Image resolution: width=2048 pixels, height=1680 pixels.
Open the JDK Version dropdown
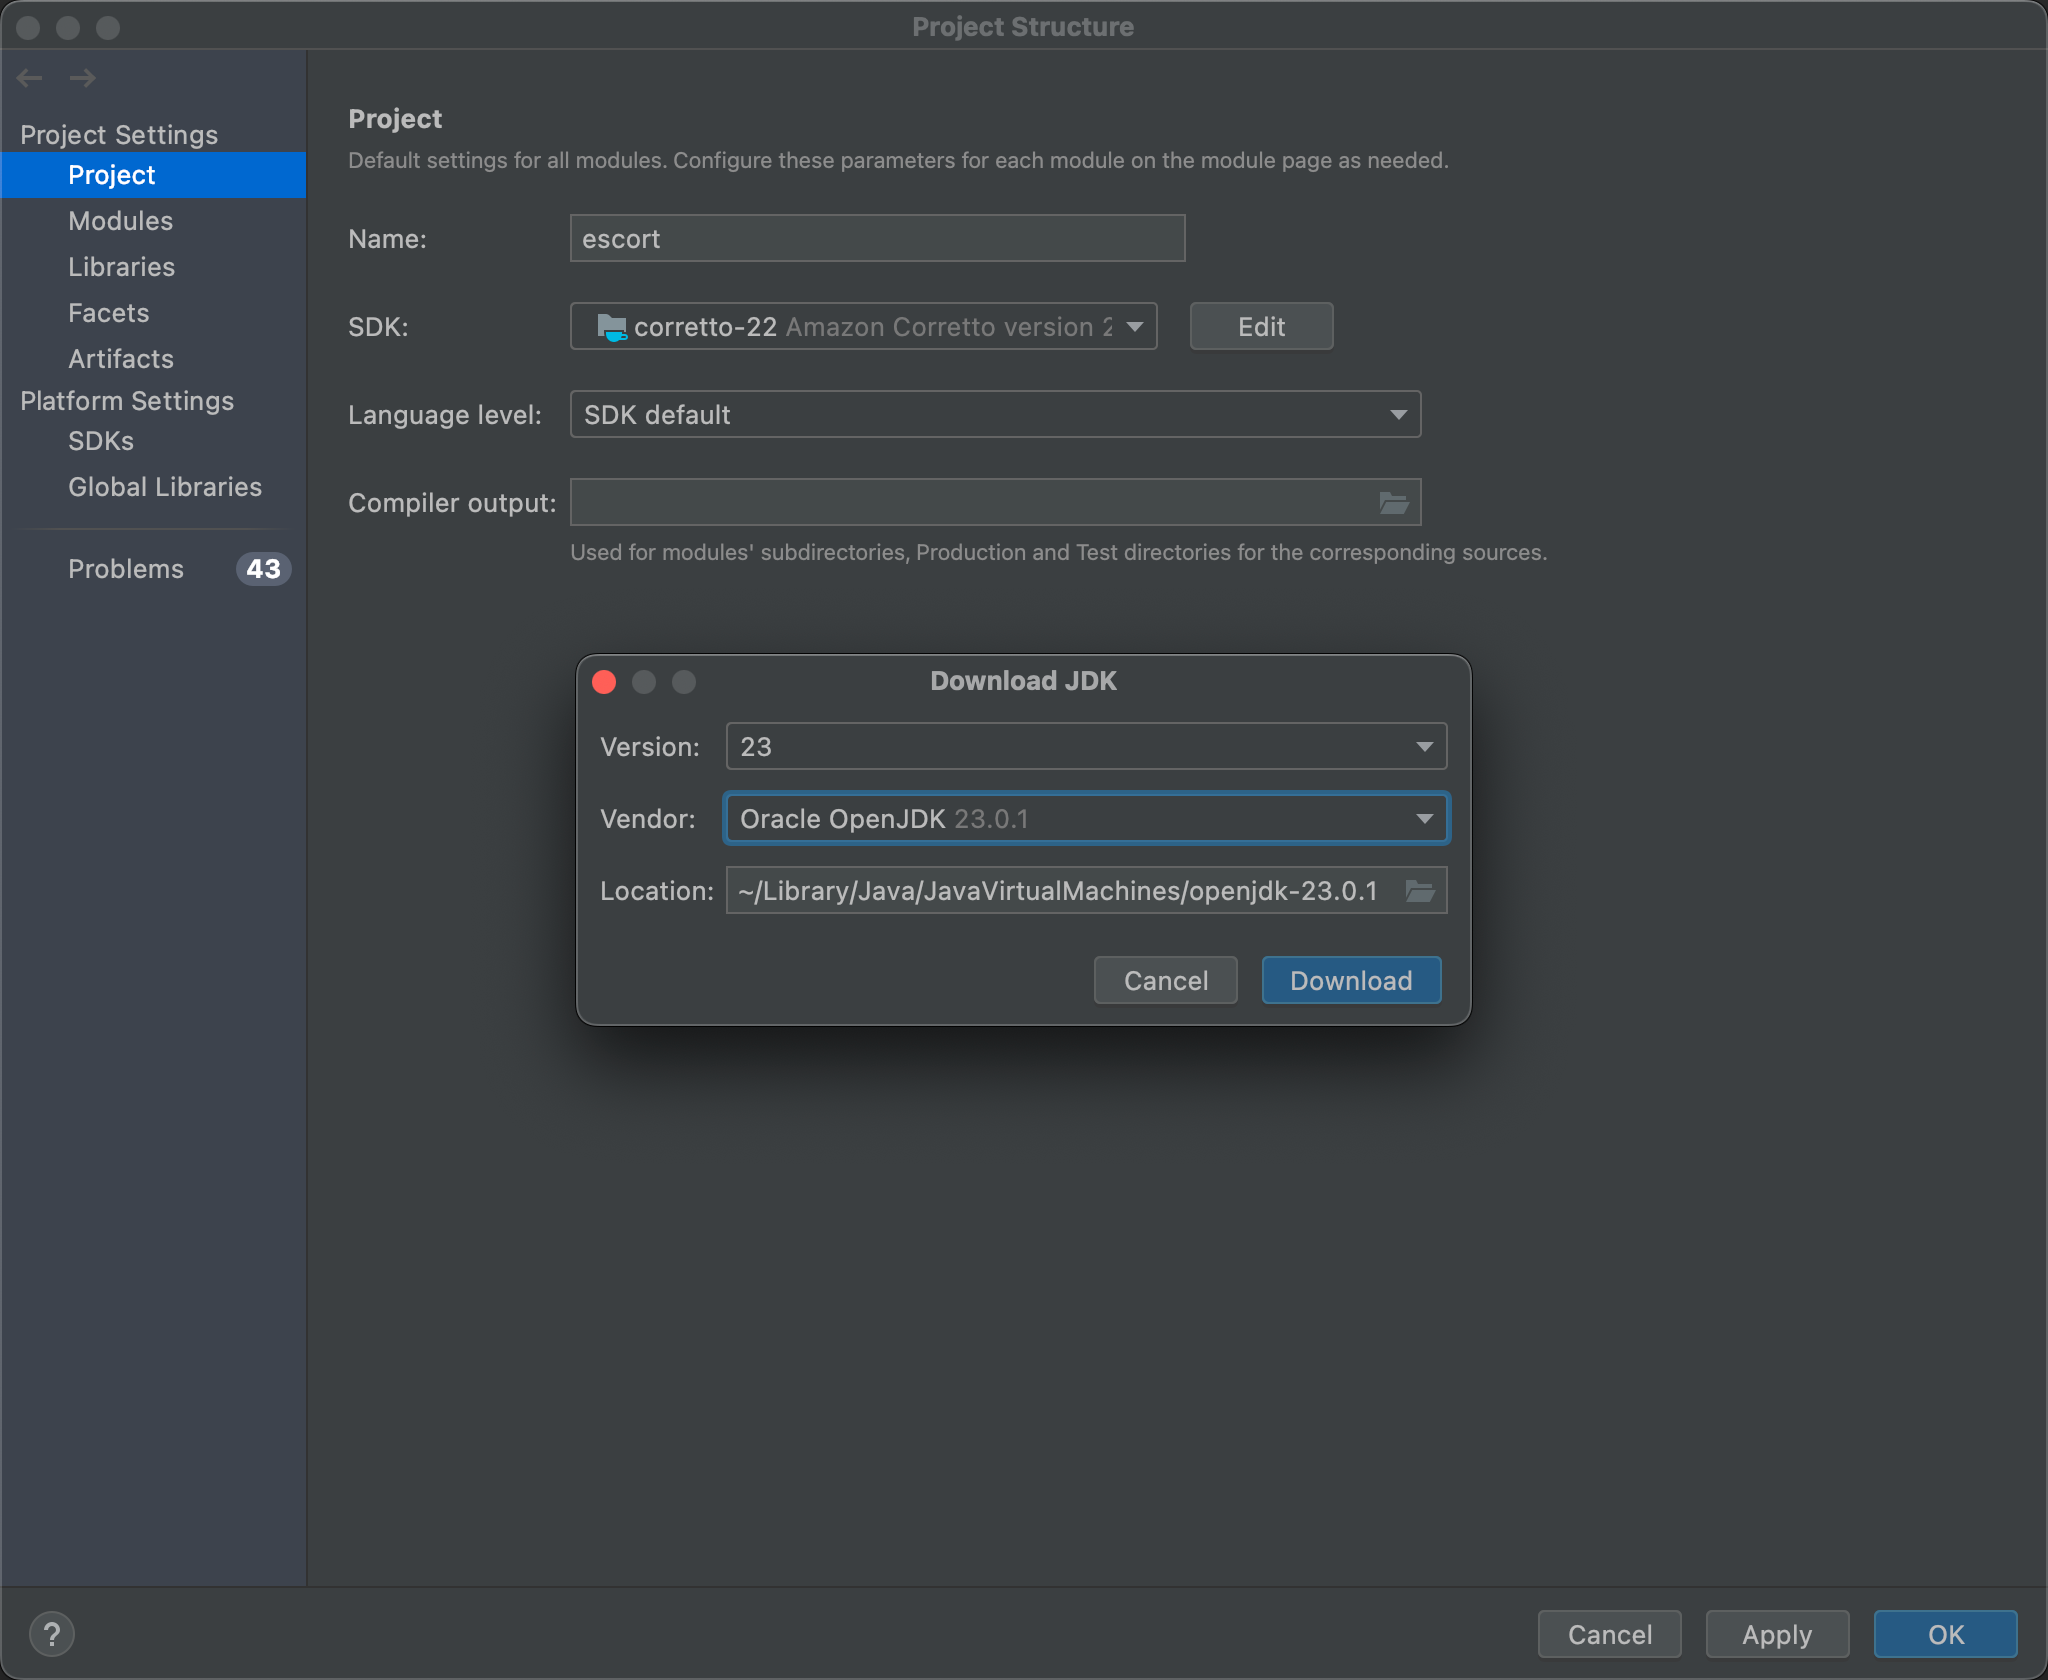(x=1423, y=746)
